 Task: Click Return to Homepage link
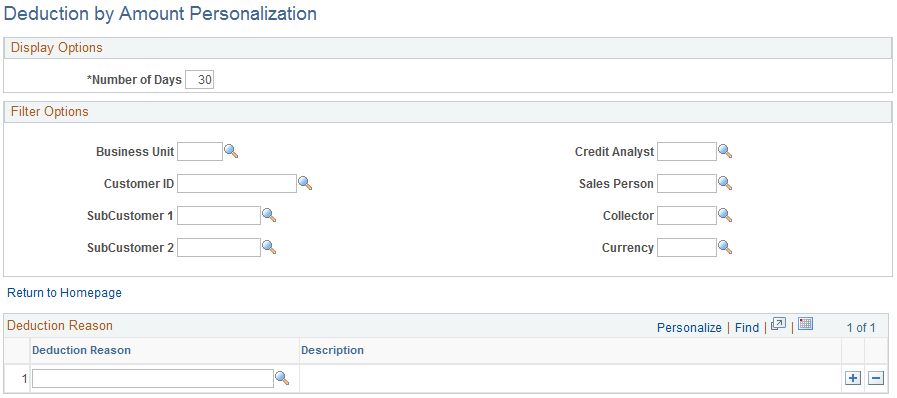tap(65, 293)
